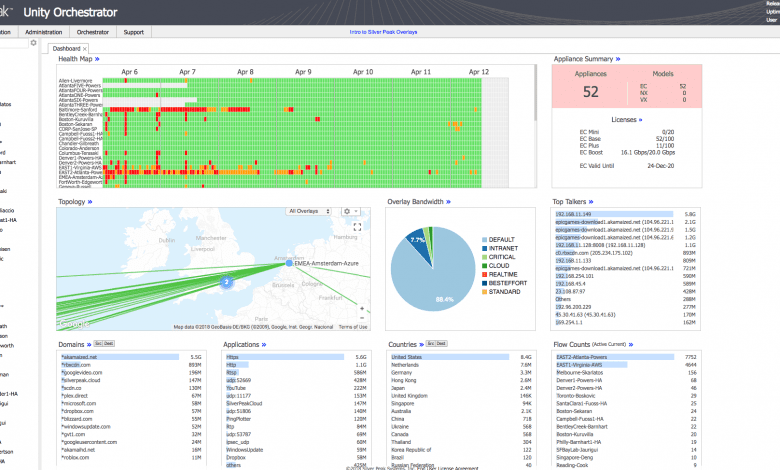780x470 pixels.
Task: Open topology map settings gear dropdown
Action: pos(350,211)
